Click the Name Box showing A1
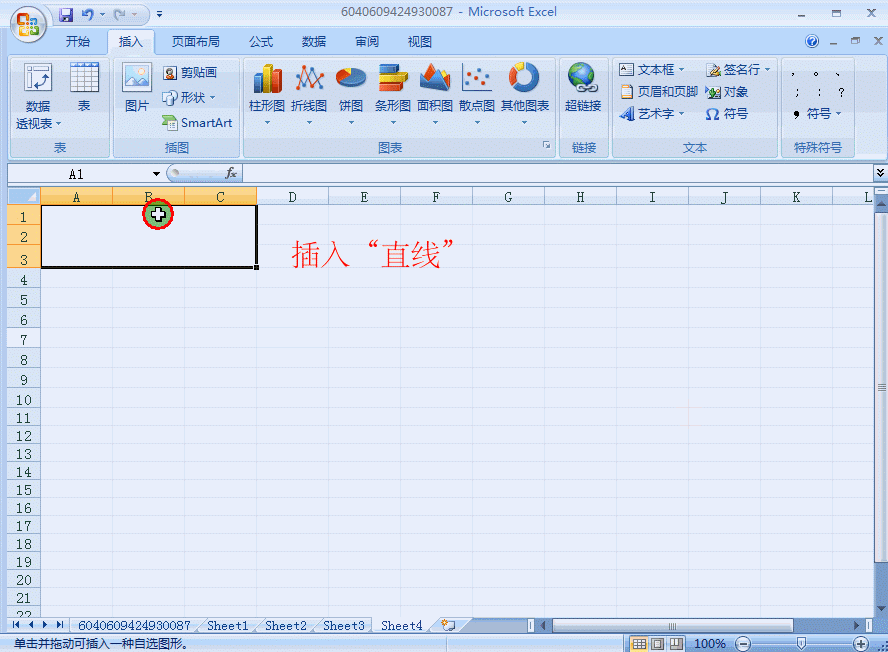The image size is (888, 652). [75, 172]
